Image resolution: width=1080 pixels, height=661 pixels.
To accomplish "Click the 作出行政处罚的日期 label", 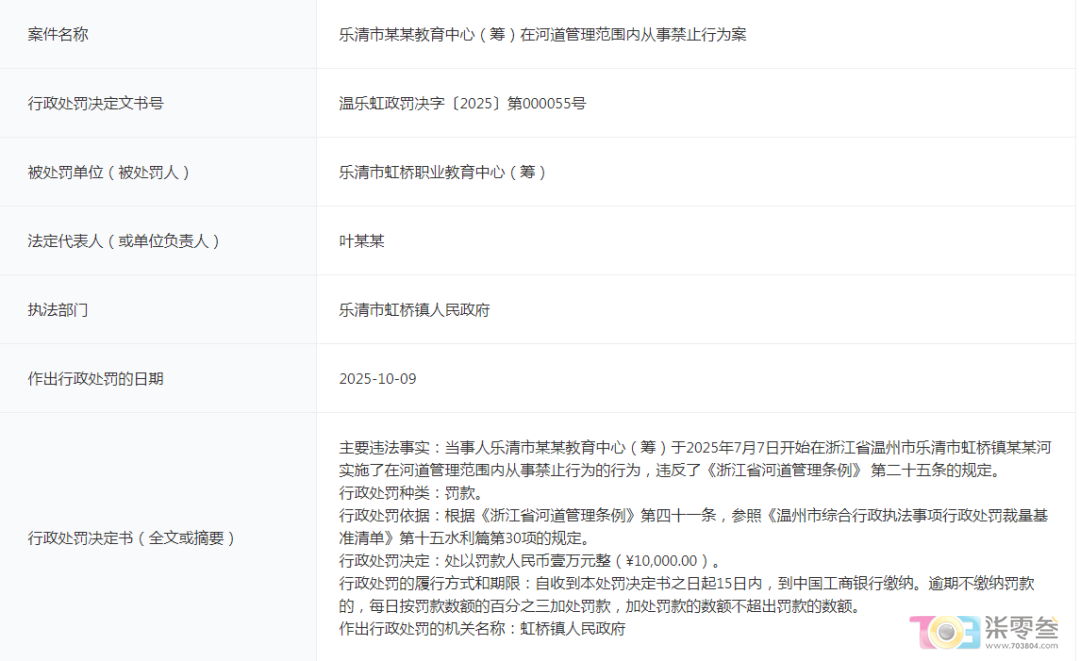I will click(95, 379).
